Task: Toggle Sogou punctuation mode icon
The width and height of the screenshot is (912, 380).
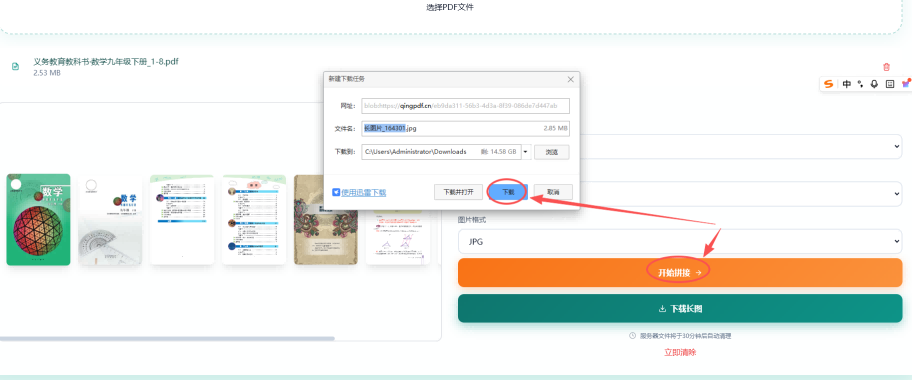Action: pyautogui.click(x=861, y=84)
